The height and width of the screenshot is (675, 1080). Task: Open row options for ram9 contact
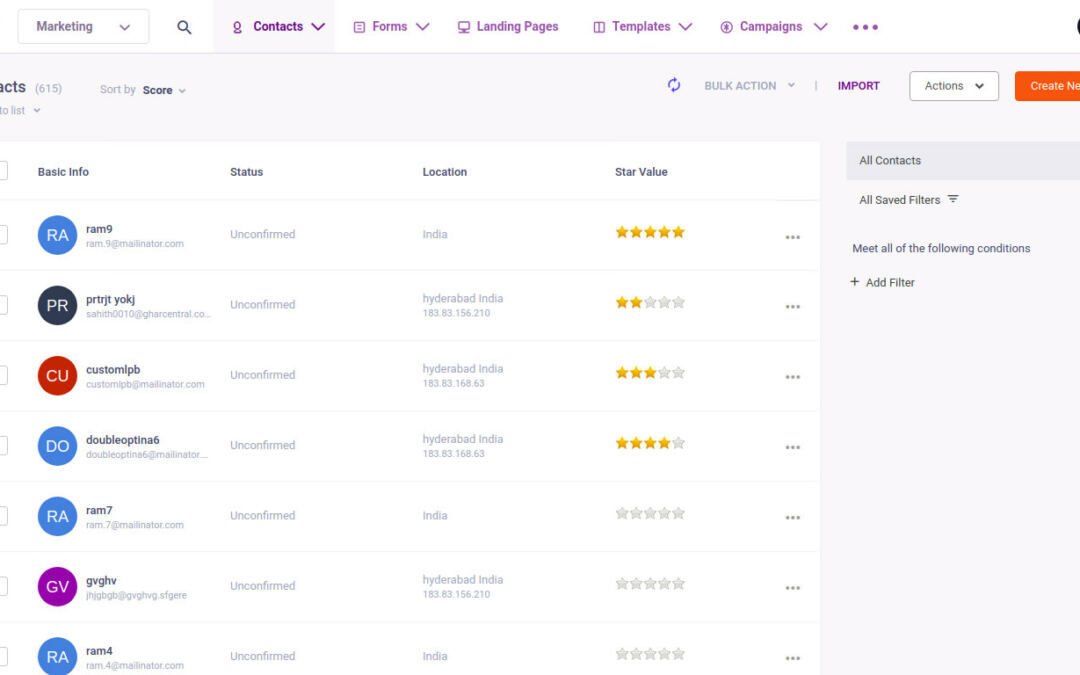793,237
